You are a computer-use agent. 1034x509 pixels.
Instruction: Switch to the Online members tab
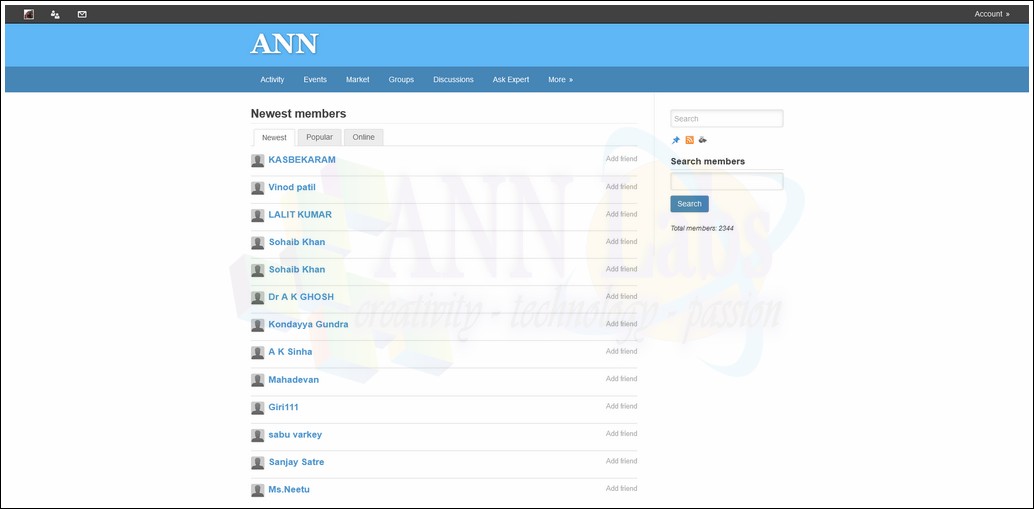pyautogui.click(x=363, y=137)
